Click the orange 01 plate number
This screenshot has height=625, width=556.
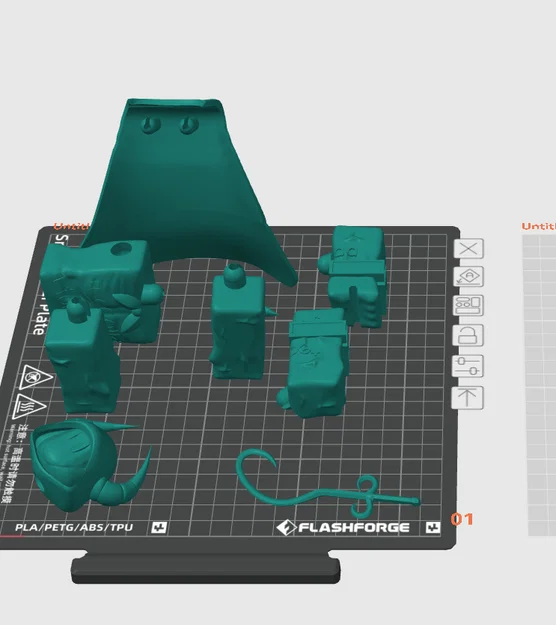(462, 519)
